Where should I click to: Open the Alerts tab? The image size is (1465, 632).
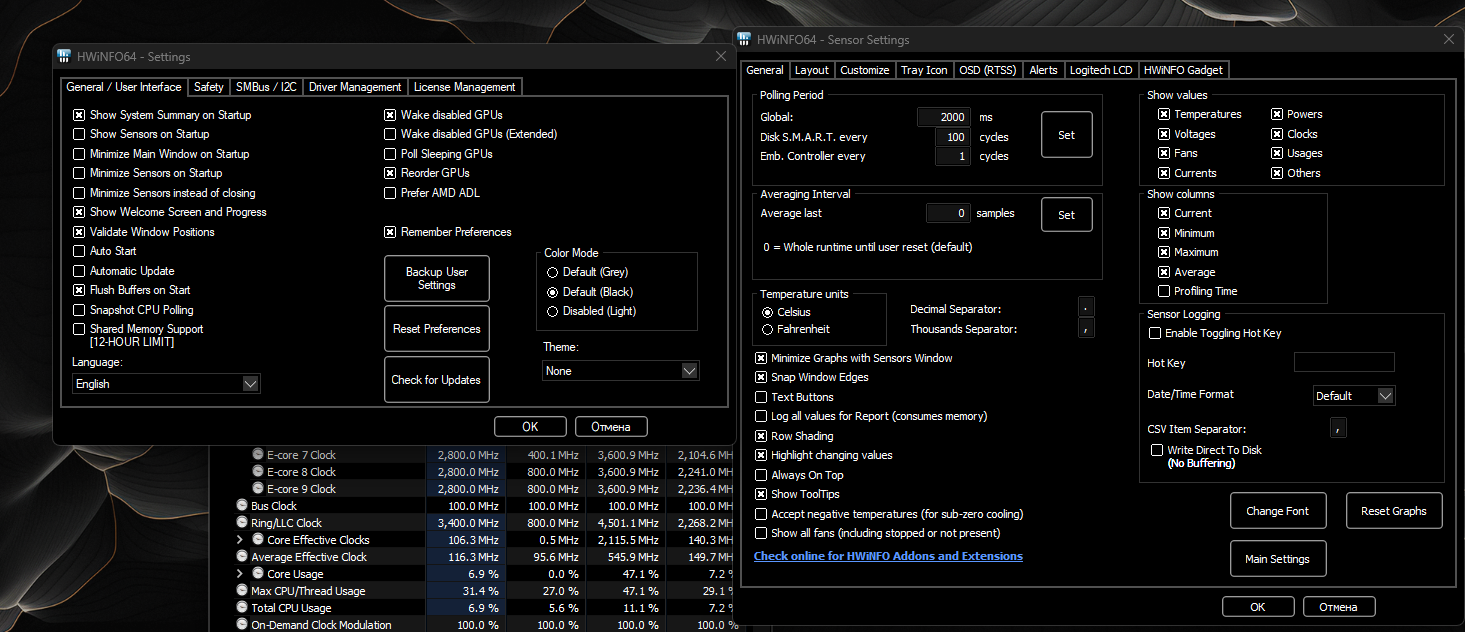coord(1043,70)
